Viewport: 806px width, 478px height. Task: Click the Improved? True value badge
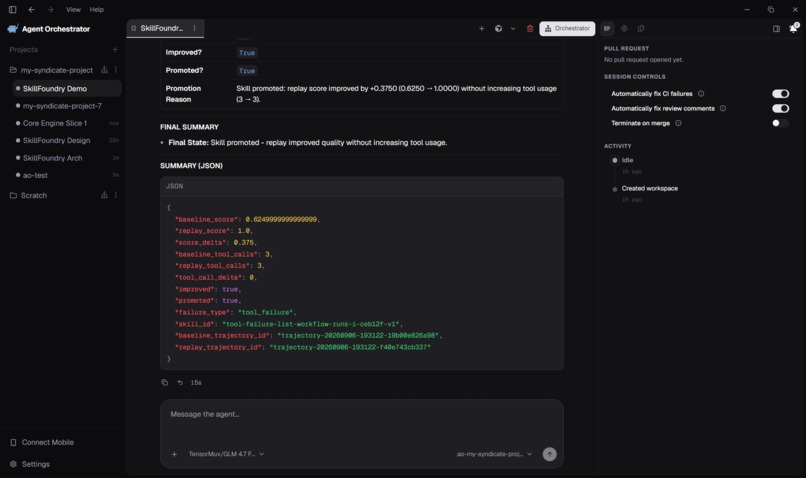click(x=247, y=53)
